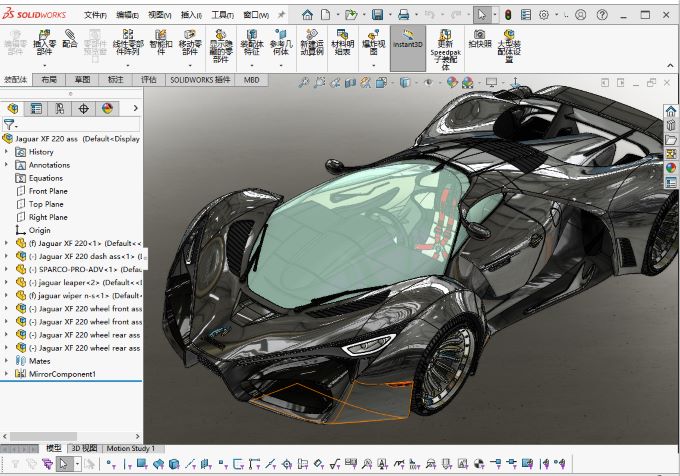Click tree filter funnel icon

coord(9,125)
